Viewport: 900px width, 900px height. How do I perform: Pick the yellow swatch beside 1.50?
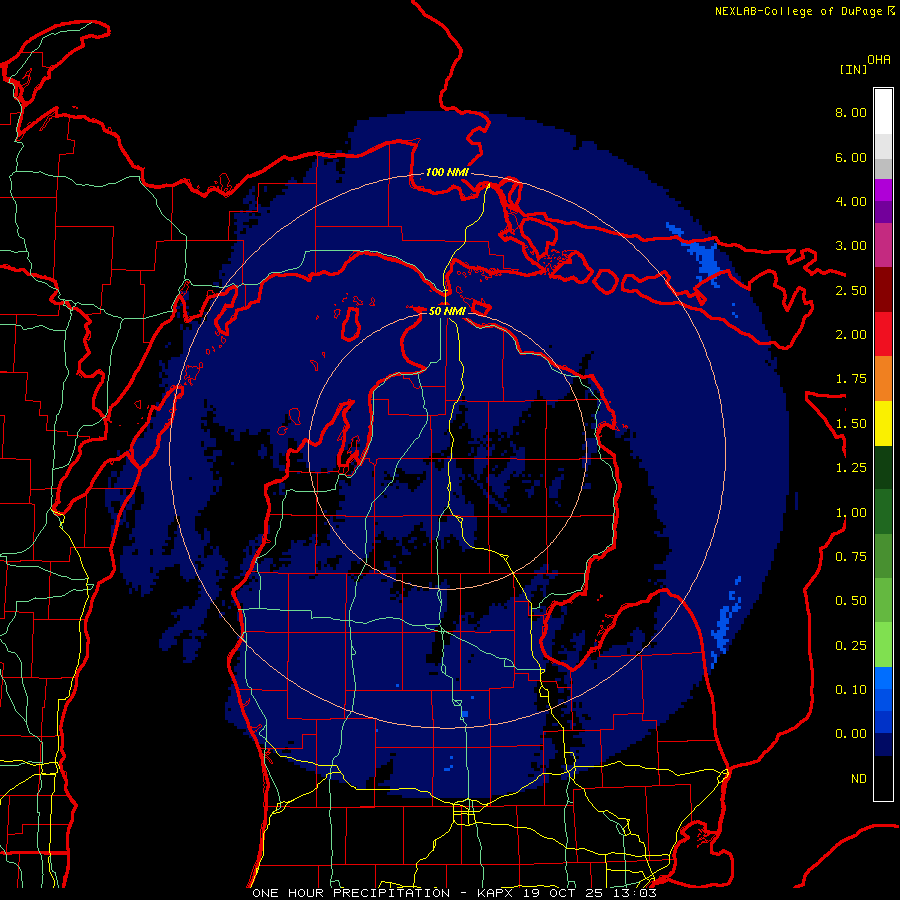[883, 423]
